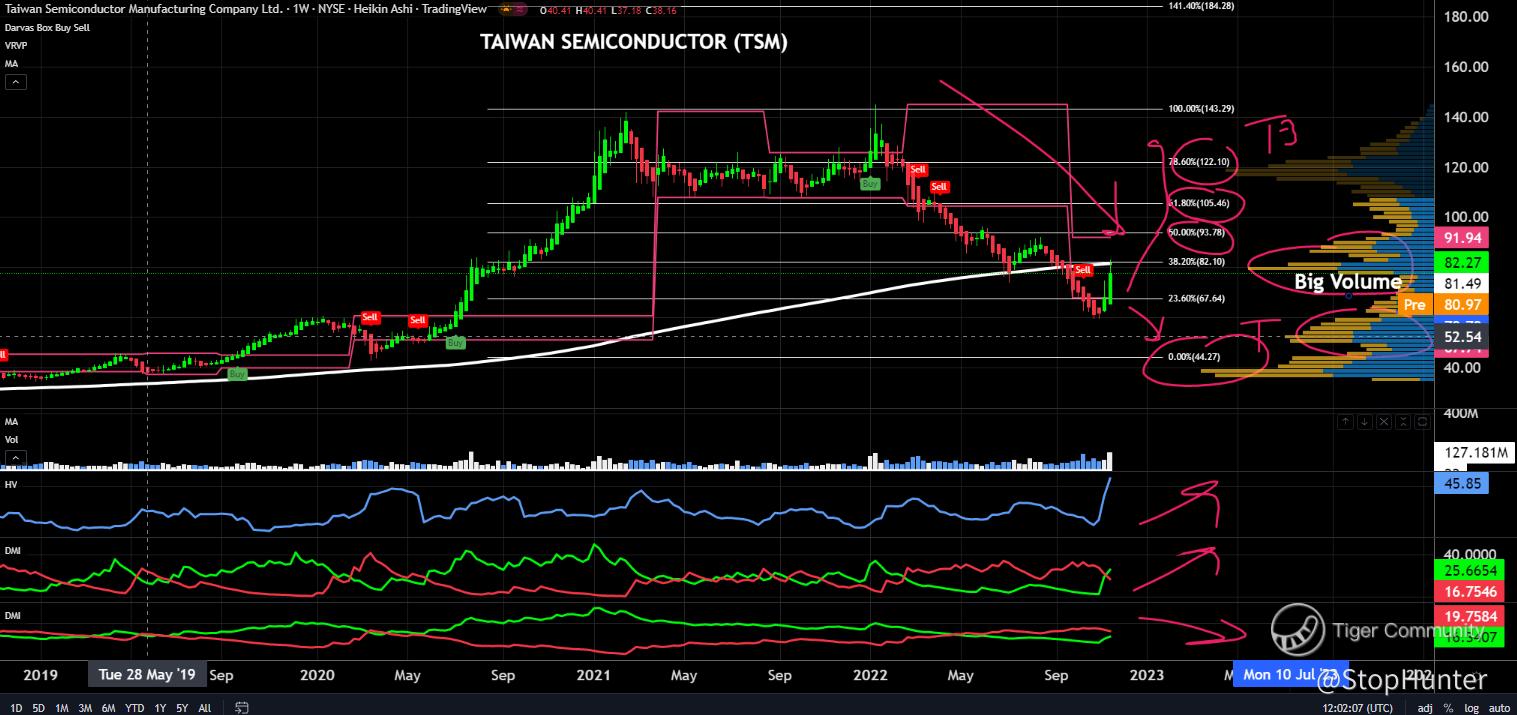The width and height of the screenshot is (1517, 715).
Task: Click the 141.40%(184.28) Fibonacci extension label
Action: pos(1201,6)
